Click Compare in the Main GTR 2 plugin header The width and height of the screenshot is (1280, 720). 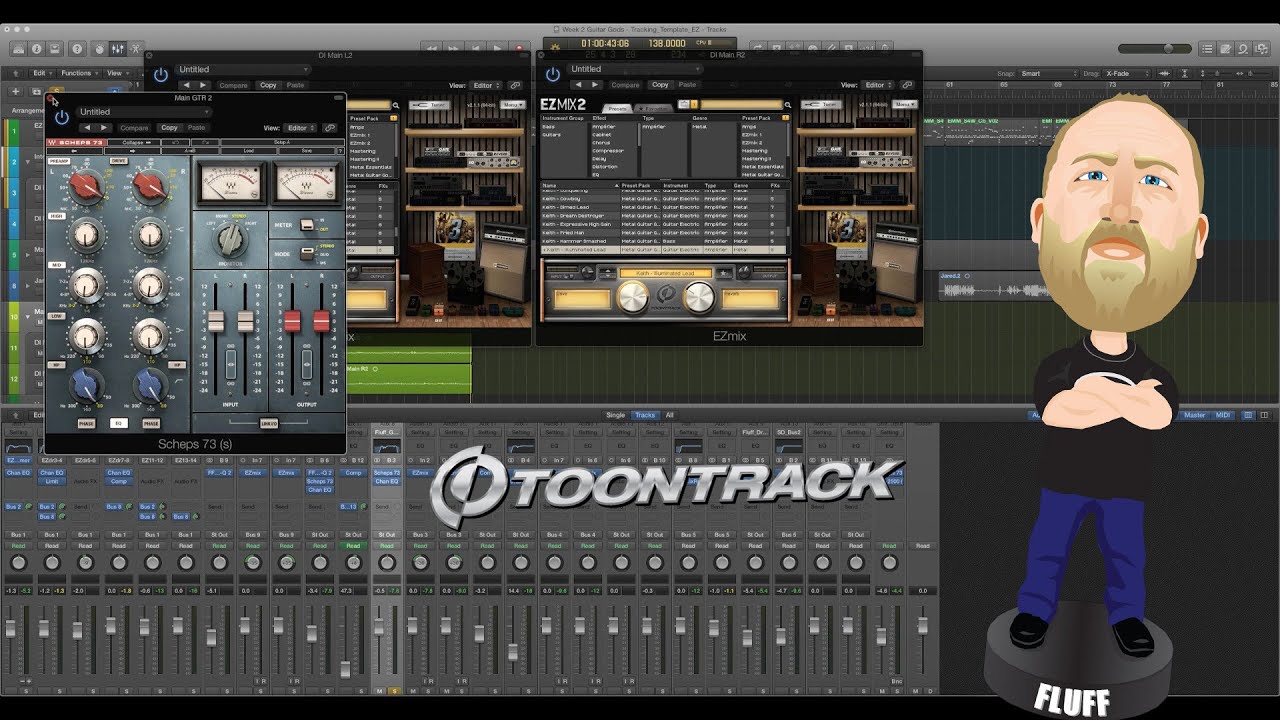[x=134, y=128]
